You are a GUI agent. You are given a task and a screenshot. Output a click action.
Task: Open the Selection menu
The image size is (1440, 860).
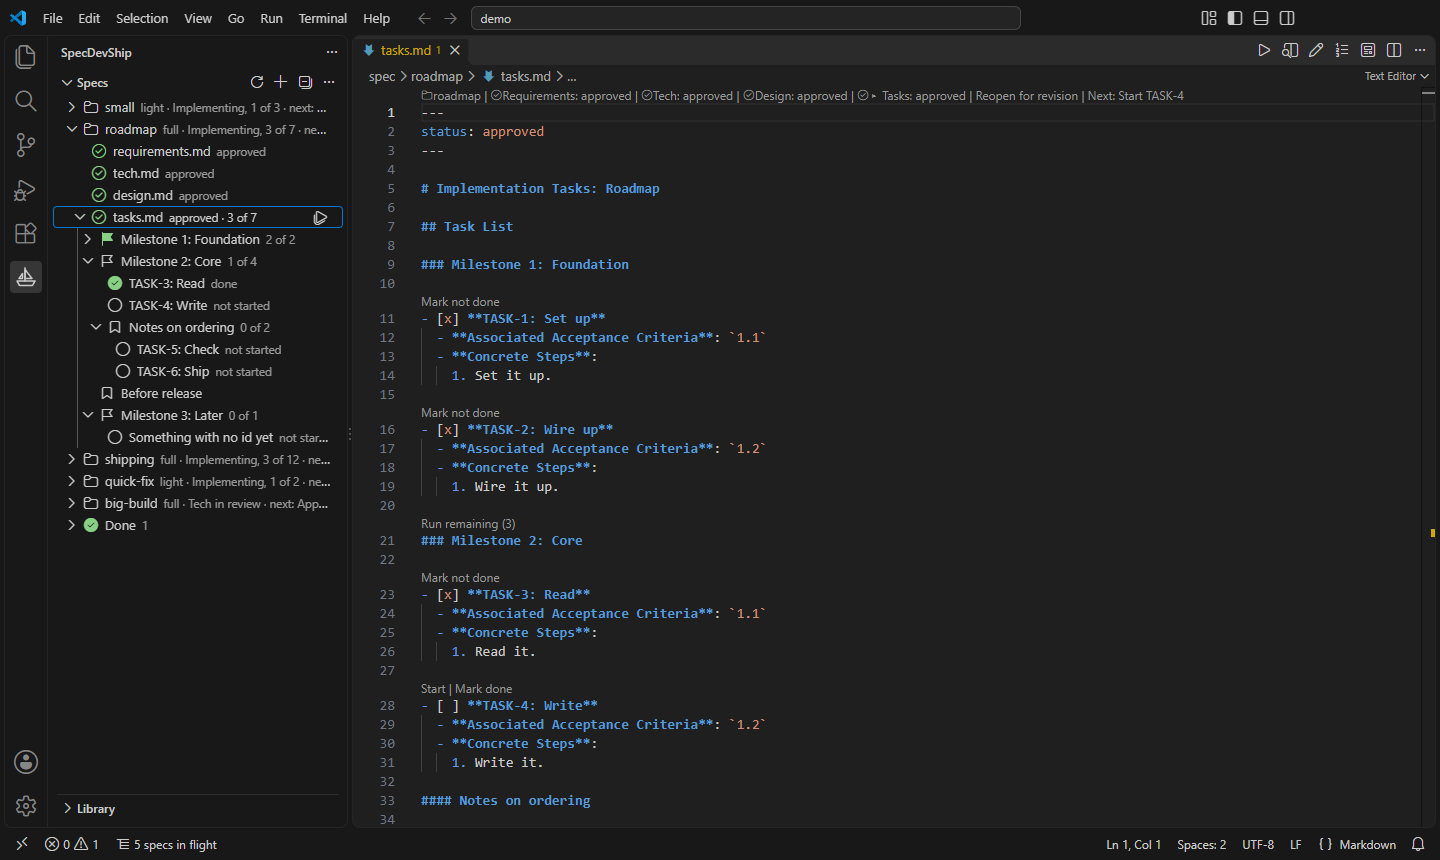coord(142,18)
